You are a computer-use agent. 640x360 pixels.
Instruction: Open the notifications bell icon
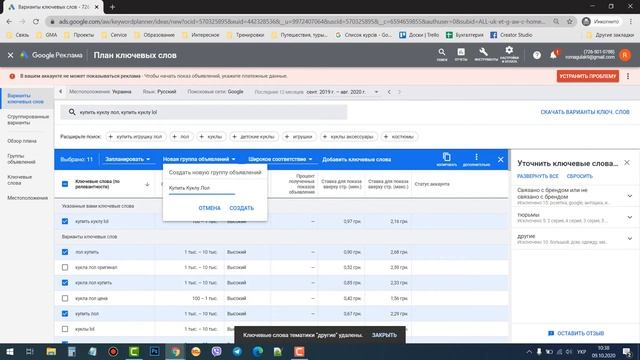[553, 55]
